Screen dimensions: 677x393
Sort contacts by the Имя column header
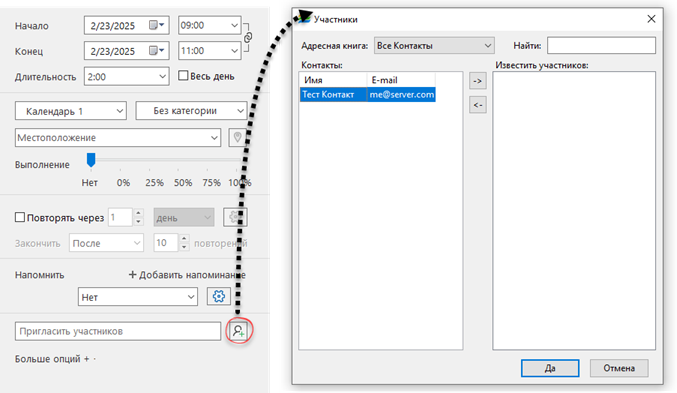coord(333,80)
